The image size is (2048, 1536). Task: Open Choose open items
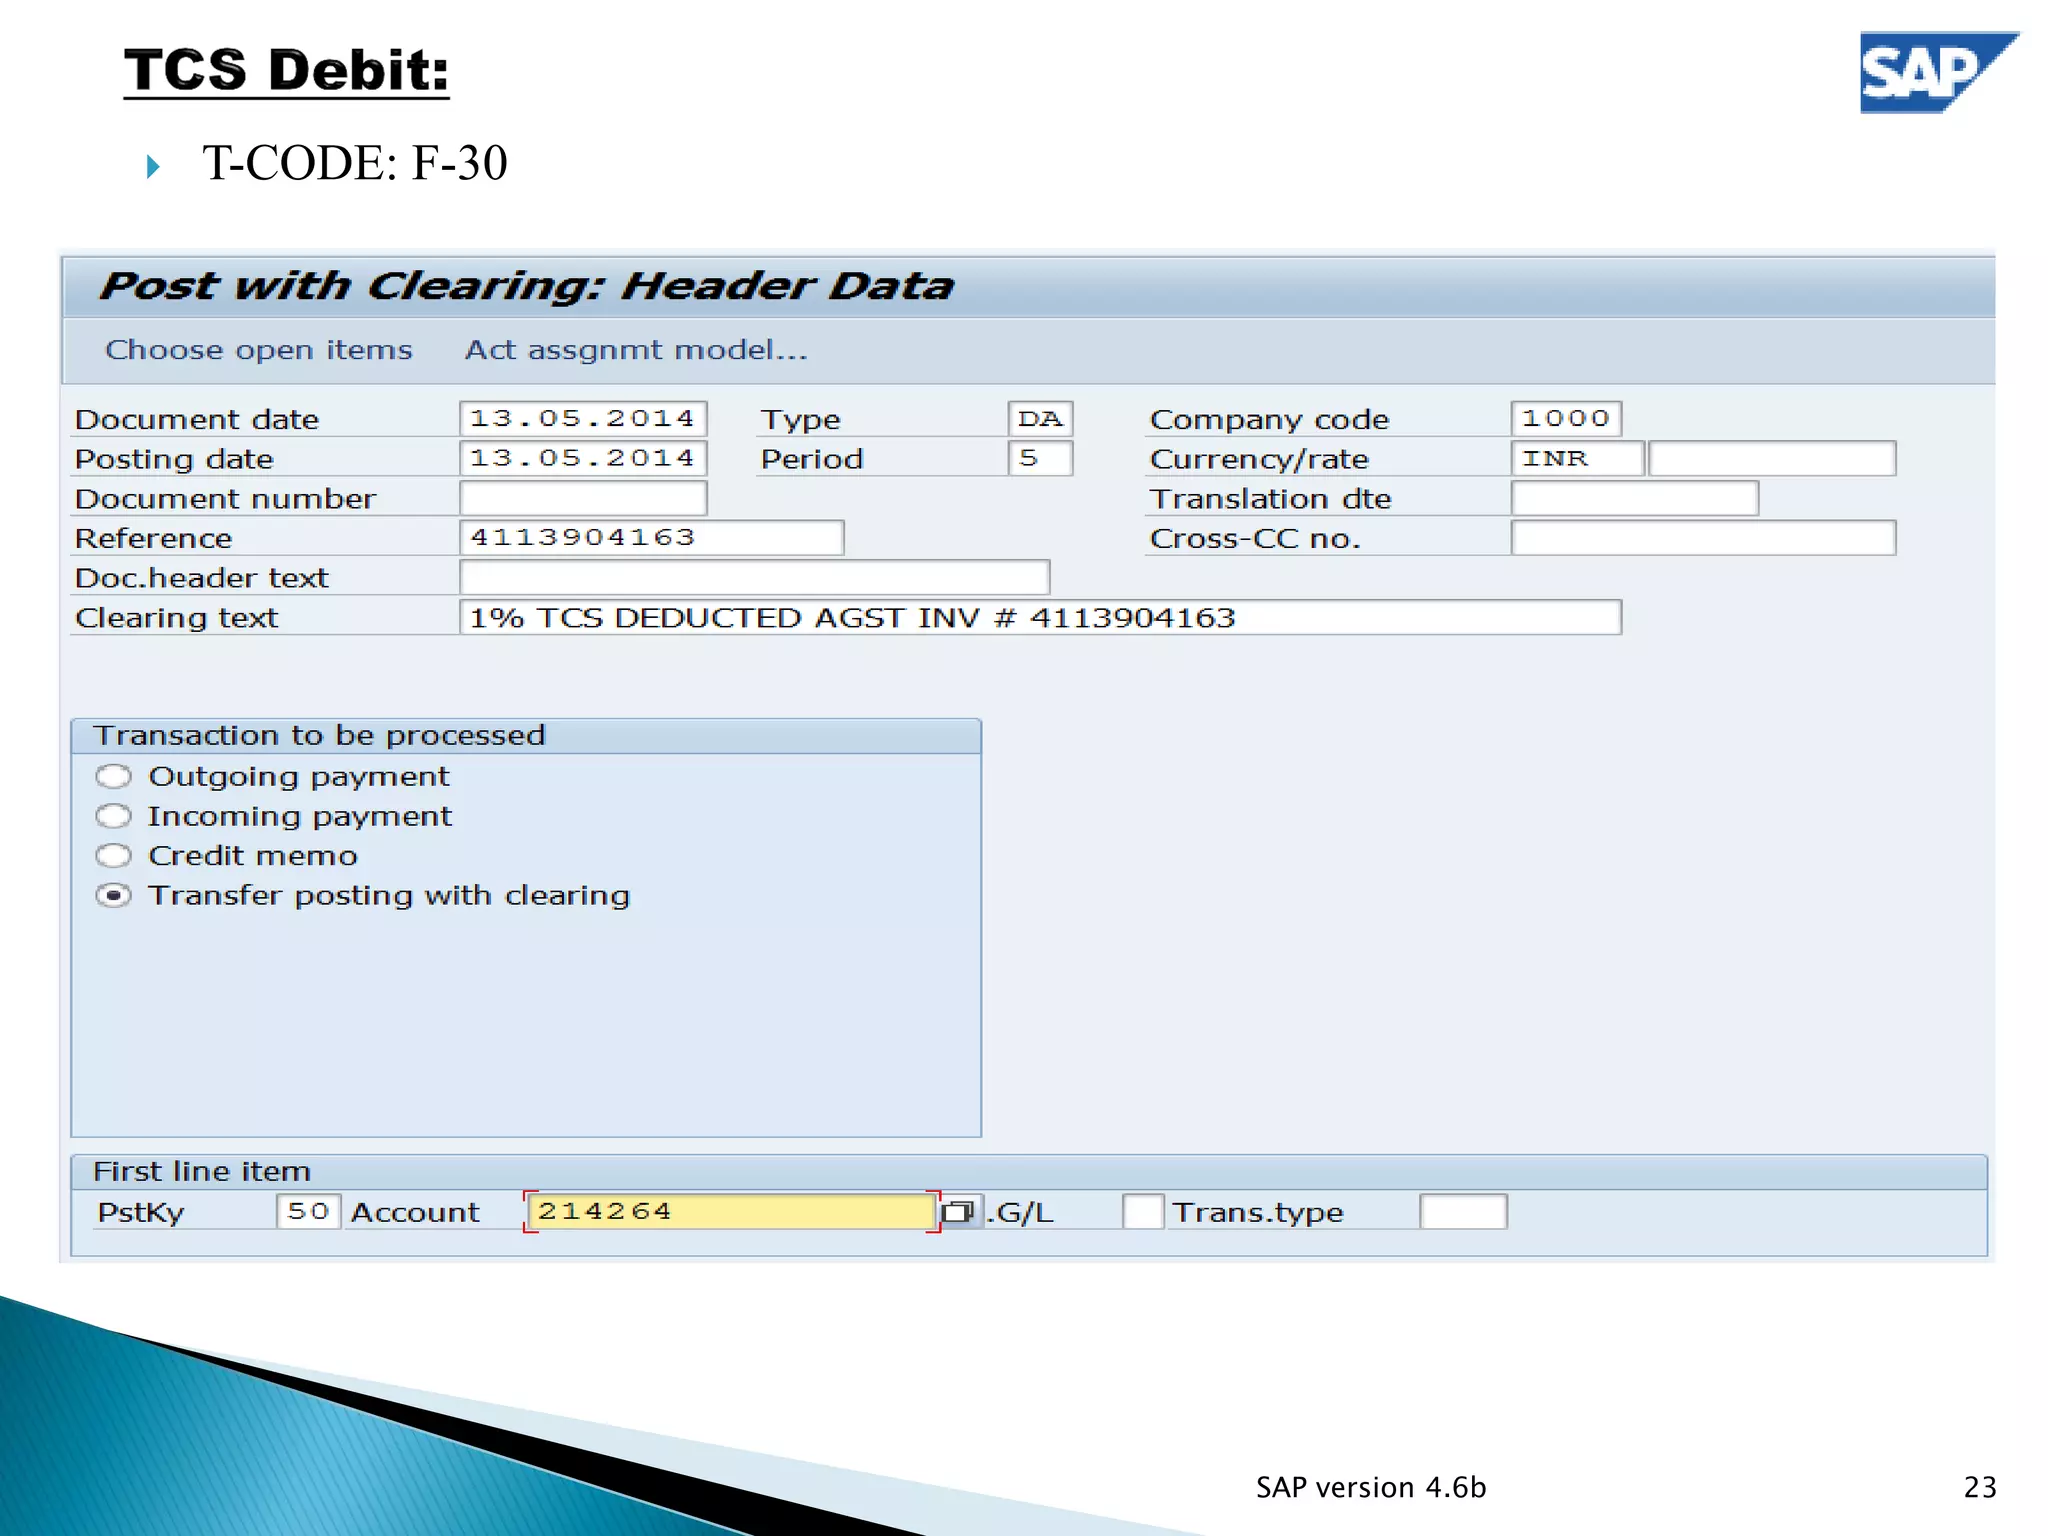pos(259,350)
